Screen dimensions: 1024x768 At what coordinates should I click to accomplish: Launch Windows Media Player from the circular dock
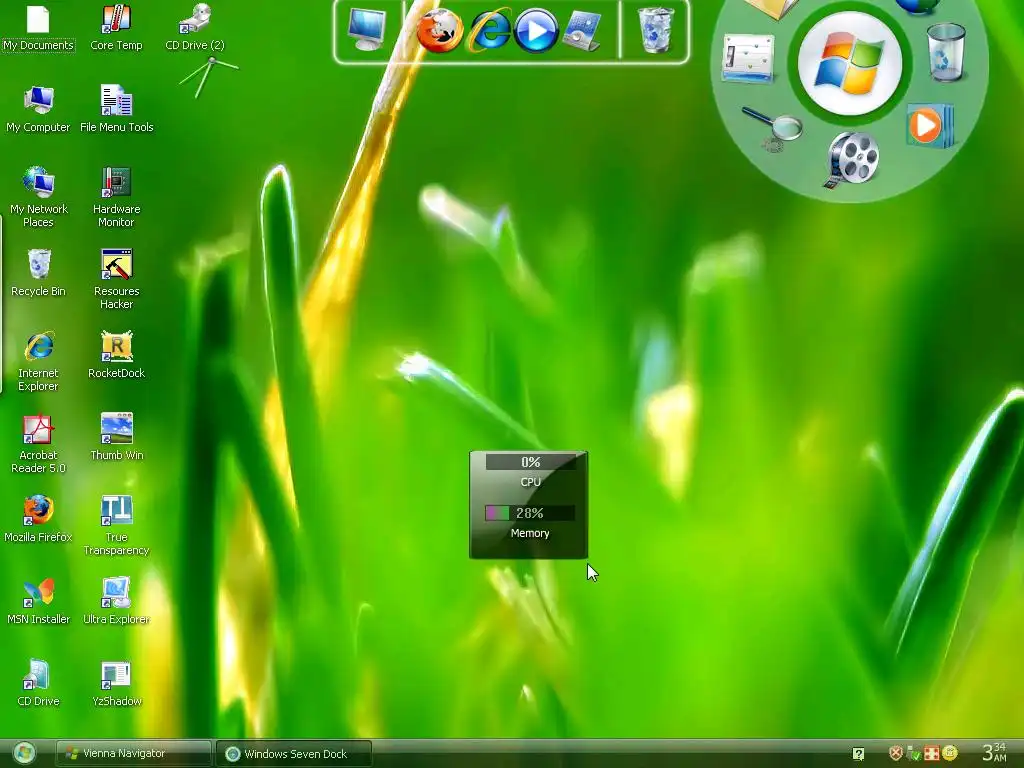tap(929, 126)
